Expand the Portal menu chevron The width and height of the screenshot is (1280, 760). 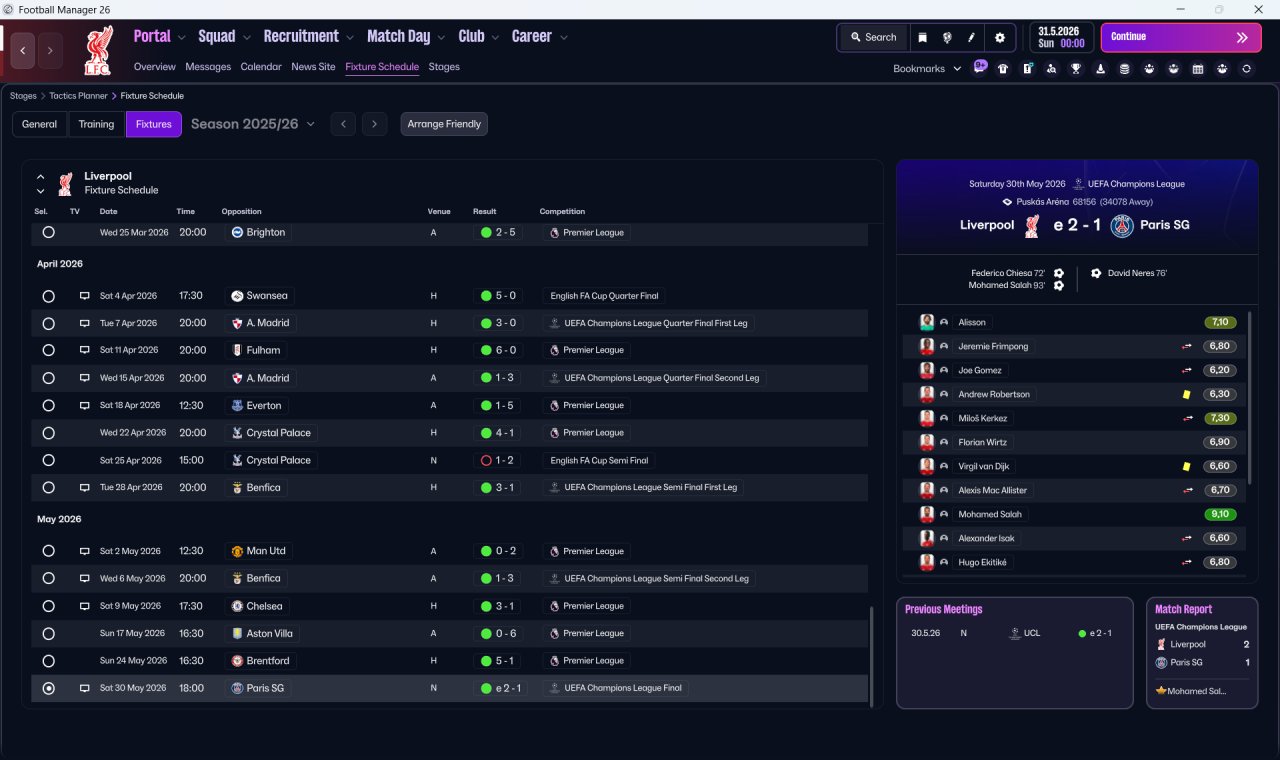point(181,38)
